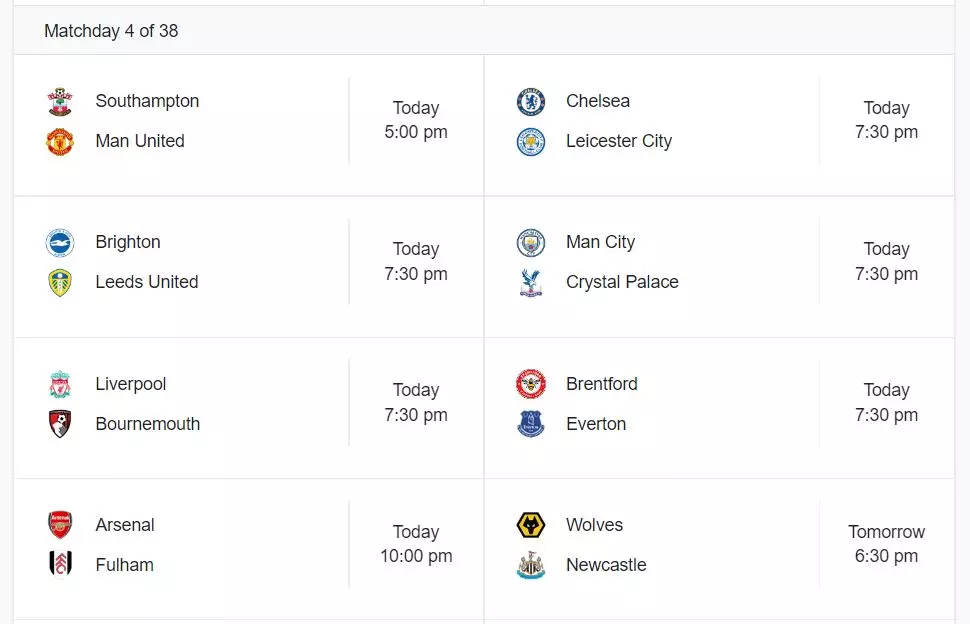Click the Southampton club crest
The image size is (970, 624).
click(x=60, y=102)
